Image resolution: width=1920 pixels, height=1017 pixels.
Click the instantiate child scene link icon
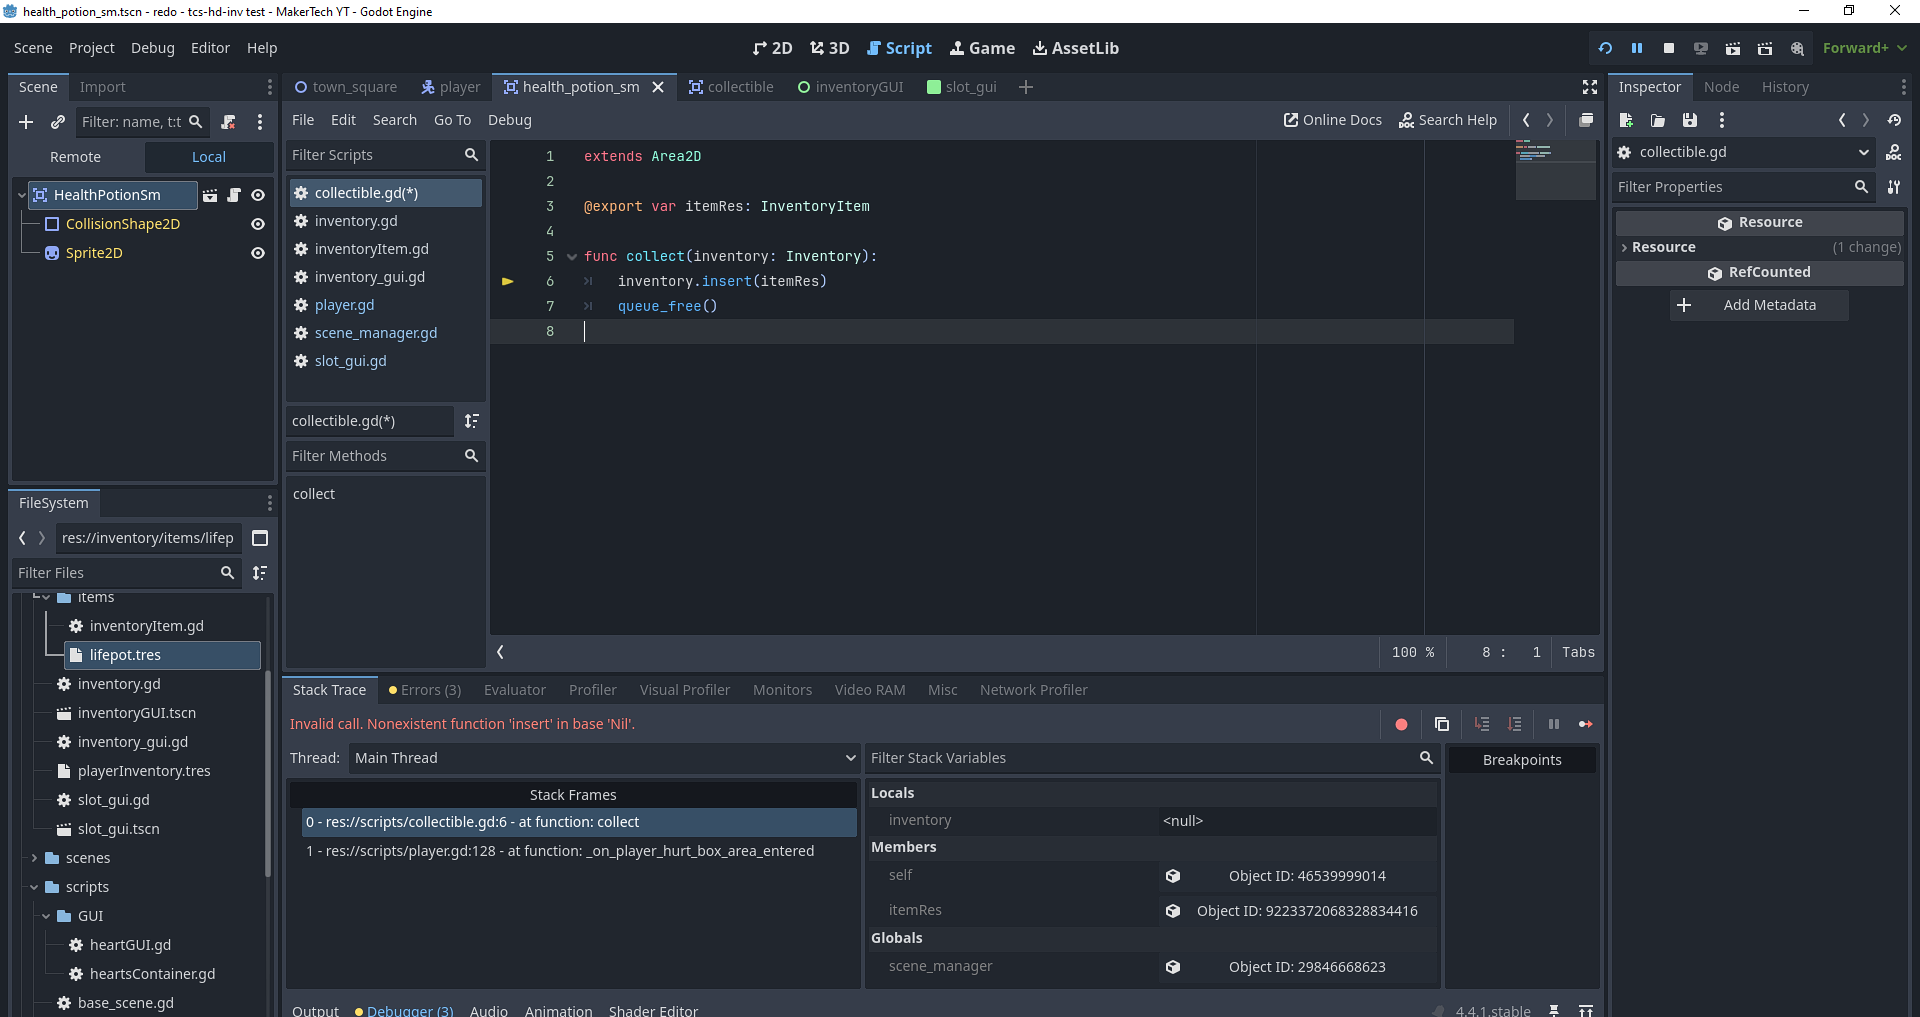click(x=58, y=122)
